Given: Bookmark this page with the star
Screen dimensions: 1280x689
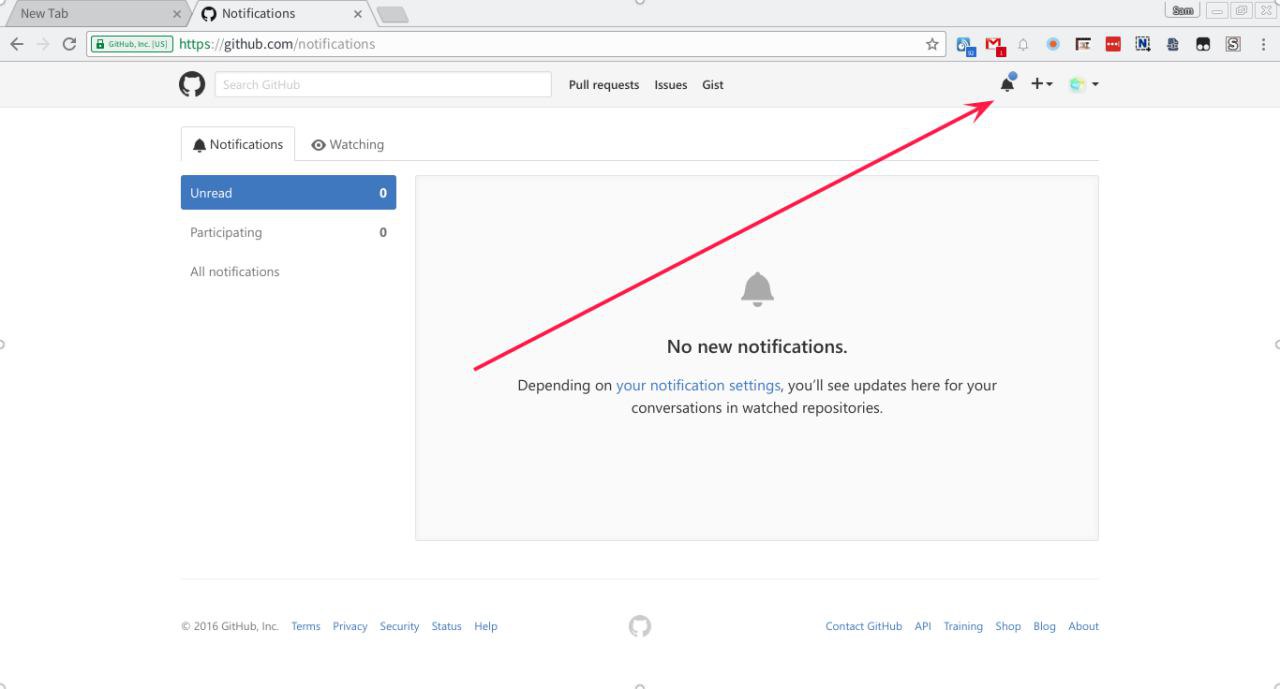Looking at the screenshot, I should point(932,44).
